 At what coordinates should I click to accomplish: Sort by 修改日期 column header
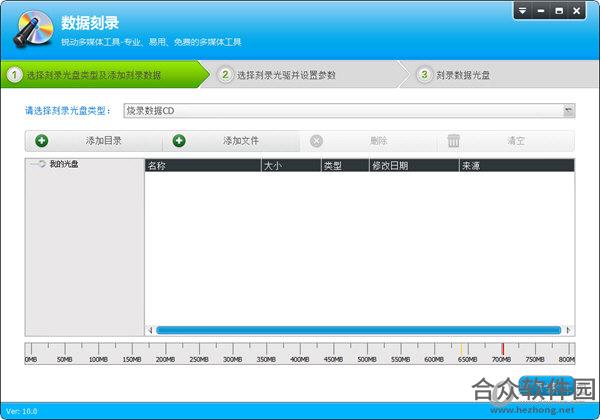pos(414,166)
